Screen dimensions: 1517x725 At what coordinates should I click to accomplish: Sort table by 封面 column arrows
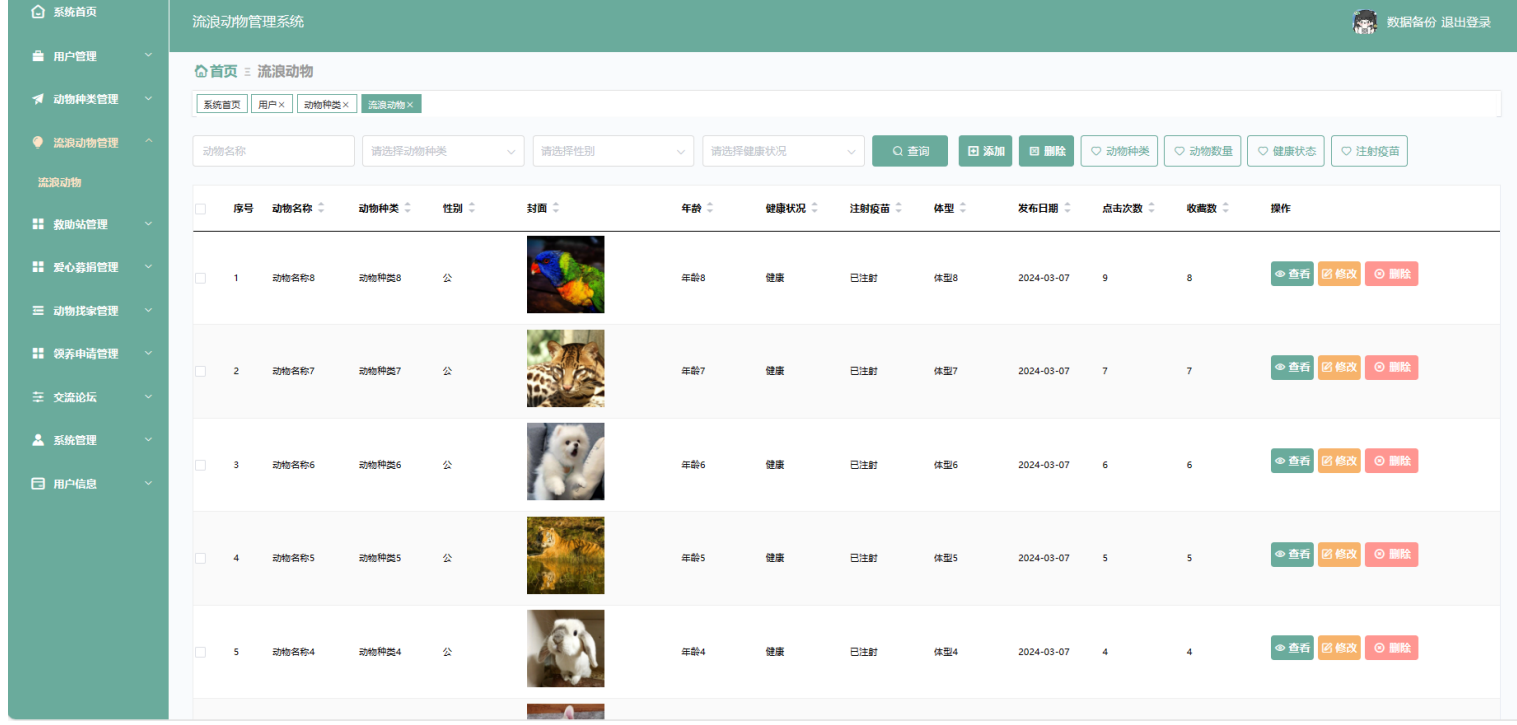click(x=555, y=208)
